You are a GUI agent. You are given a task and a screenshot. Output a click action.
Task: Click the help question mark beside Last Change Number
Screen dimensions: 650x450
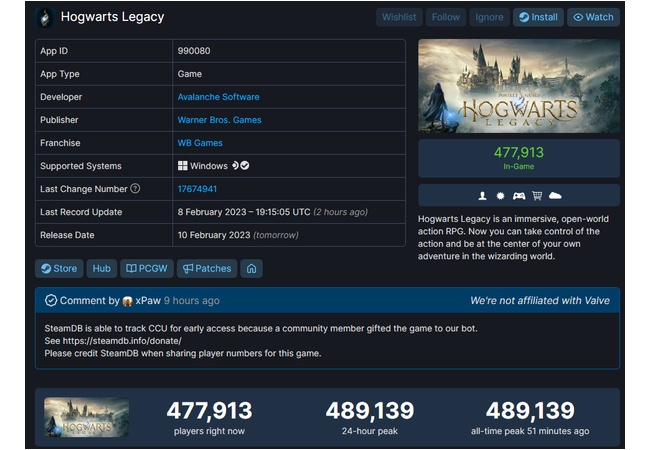click(x=135, y=189)
